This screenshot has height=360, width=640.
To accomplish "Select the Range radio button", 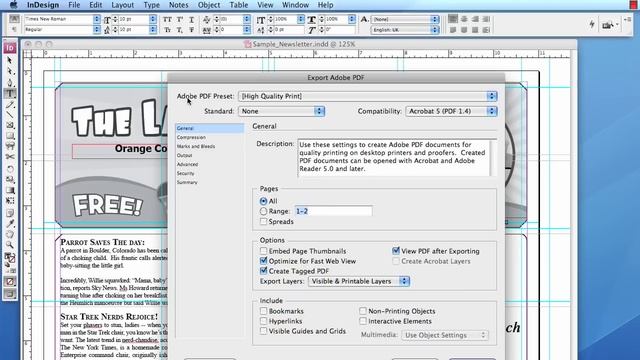I will [x=263, y=211].
